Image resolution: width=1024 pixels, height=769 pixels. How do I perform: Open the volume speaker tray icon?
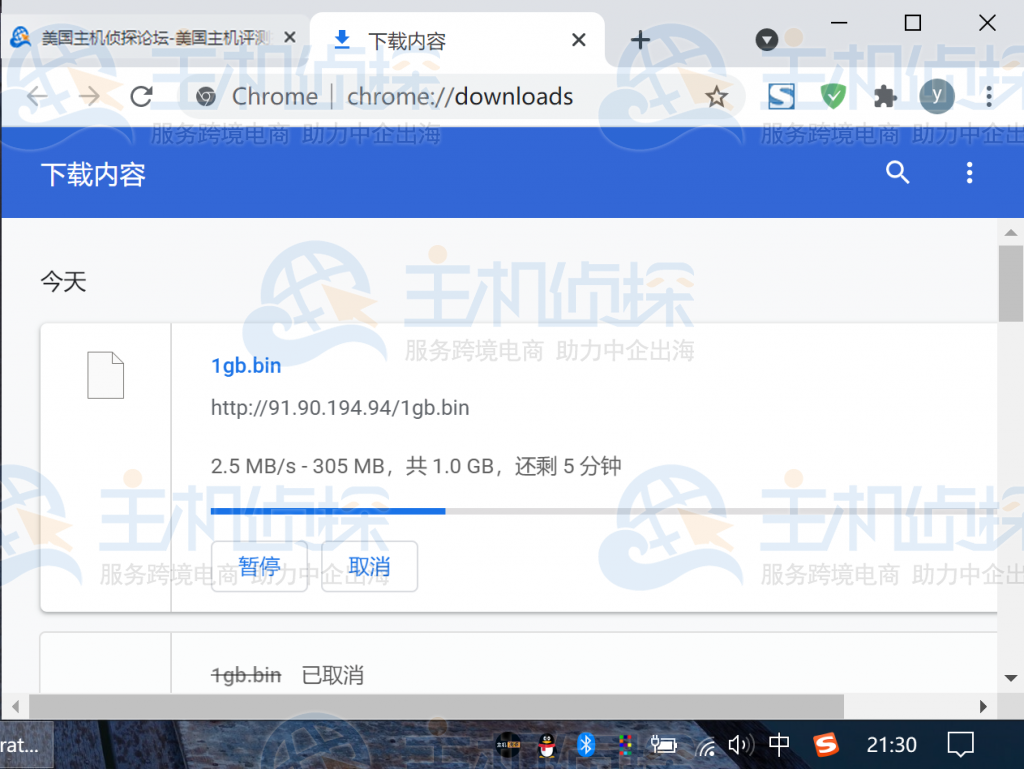pos(741,744)
